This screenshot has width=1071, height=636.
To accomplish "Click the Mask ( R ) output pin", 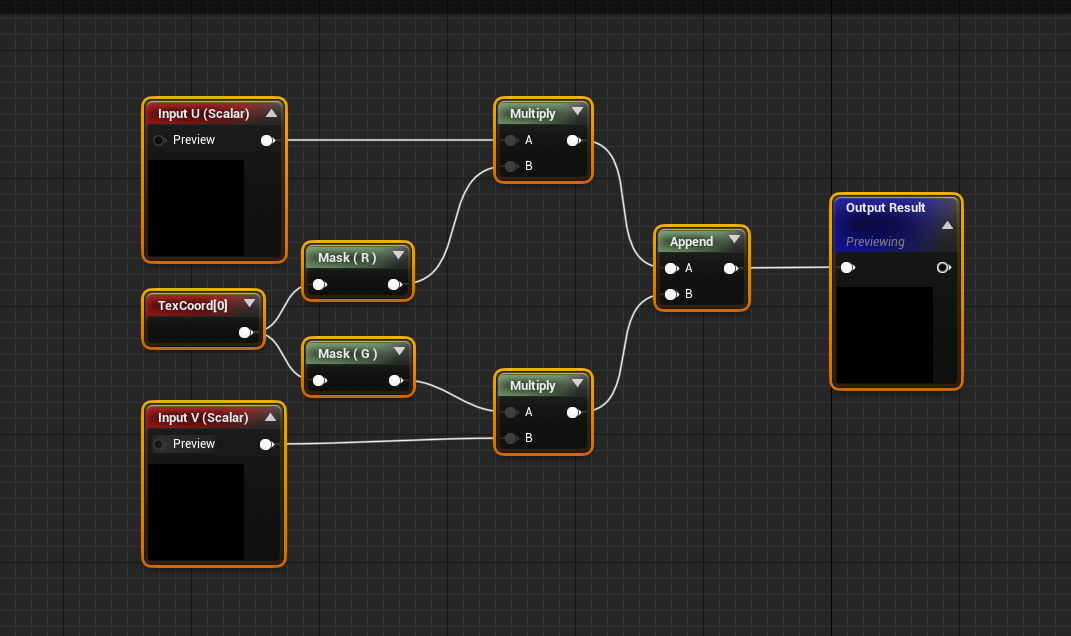I will pos(396,284).
